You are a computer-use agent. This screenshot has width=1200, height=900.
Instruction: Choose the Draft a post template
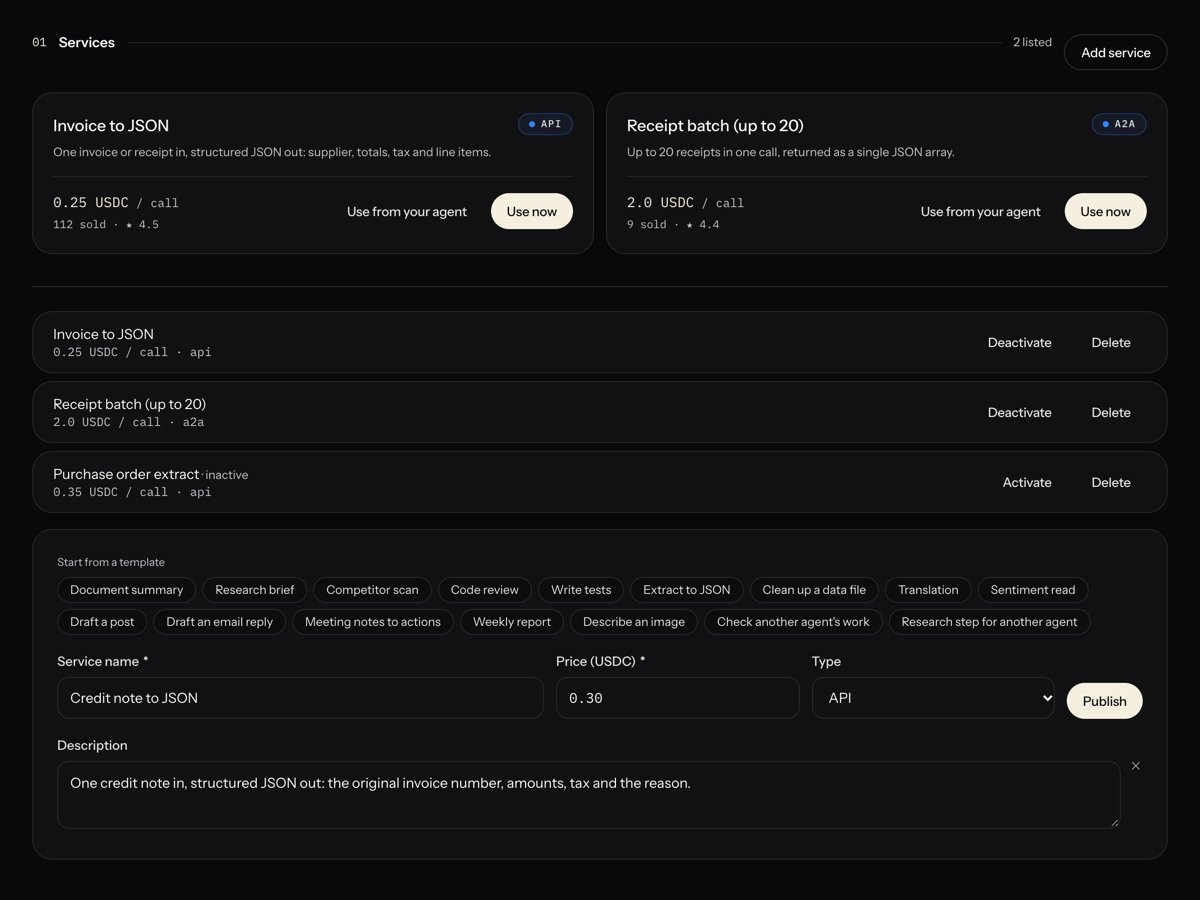tap(102, 622)
